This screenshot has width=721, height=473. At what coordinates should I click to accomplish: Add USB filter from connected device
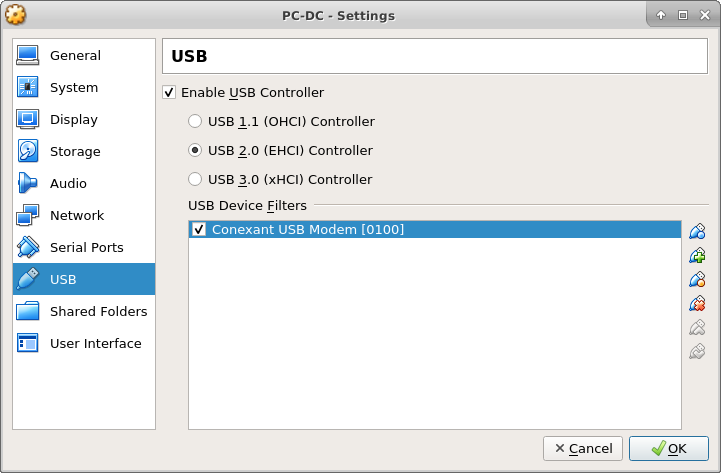tap(697, 255)
